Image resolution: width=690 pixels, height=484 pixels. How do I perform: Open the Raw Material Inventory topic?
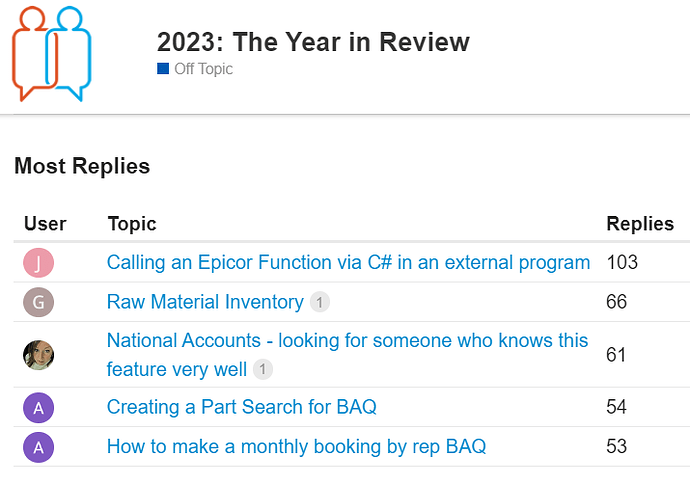(205, 302)
